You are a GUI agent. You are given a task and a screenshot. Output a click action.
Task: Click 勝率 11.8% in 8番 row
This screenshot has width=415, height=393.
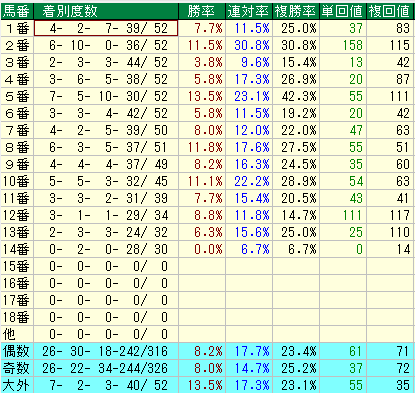coord(202,147)
